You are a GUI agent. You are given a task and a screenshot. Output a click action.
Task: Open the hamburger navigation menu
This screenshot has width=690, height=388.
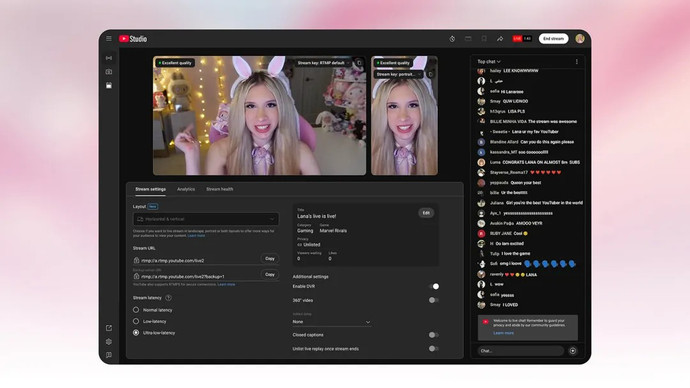tap(109, 39)
